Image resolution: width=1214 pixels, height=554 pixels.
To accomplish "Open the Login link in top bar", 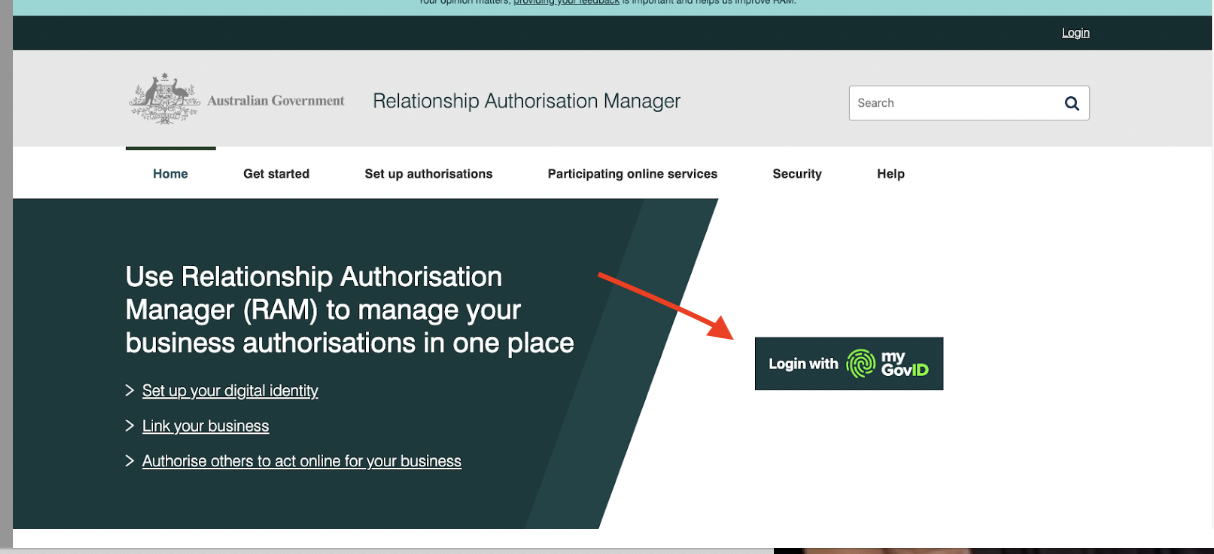I will (x=1076, y=33).
